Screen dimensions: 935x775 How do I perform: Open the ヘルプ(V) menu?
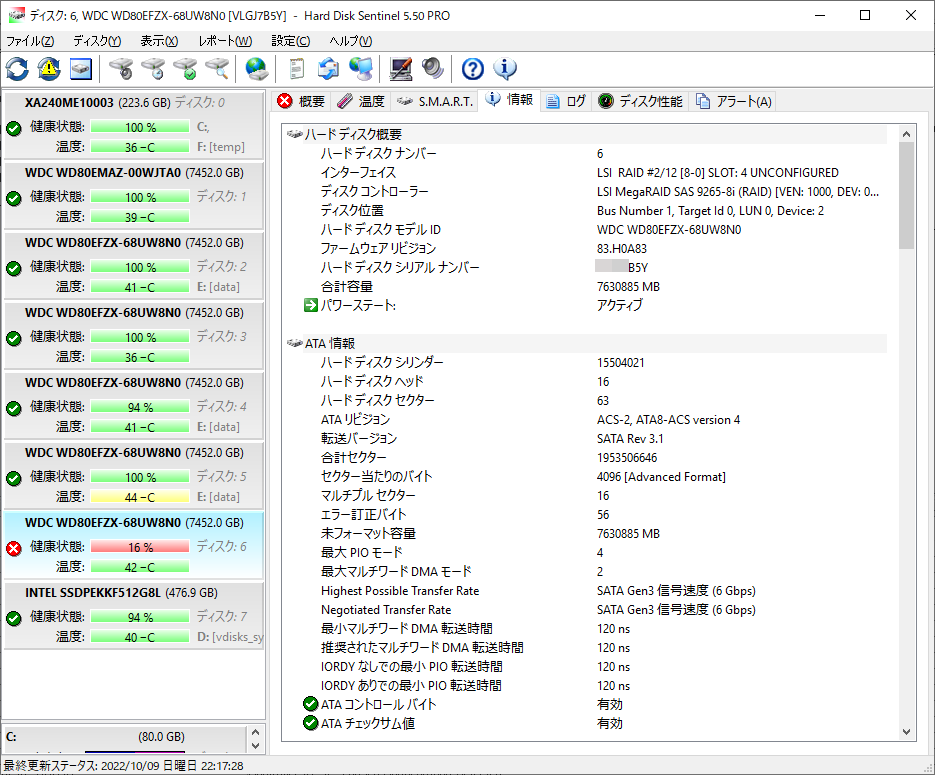tap(351, 41)
